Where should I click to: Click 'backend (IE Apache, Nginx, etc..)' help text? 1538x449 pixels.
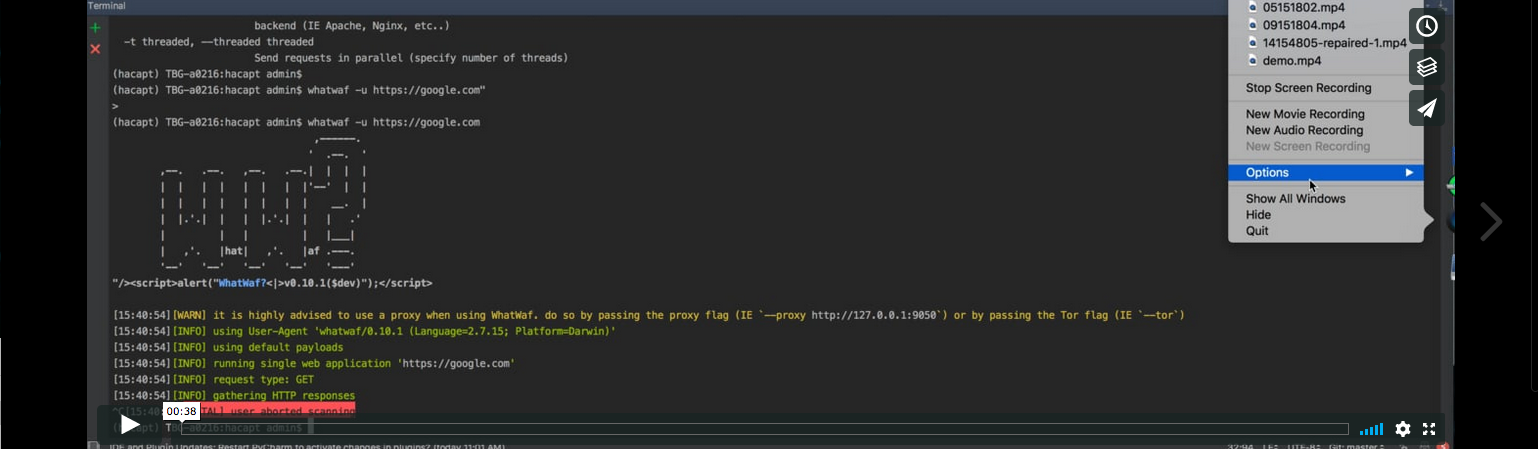click(x=352, y=26)
